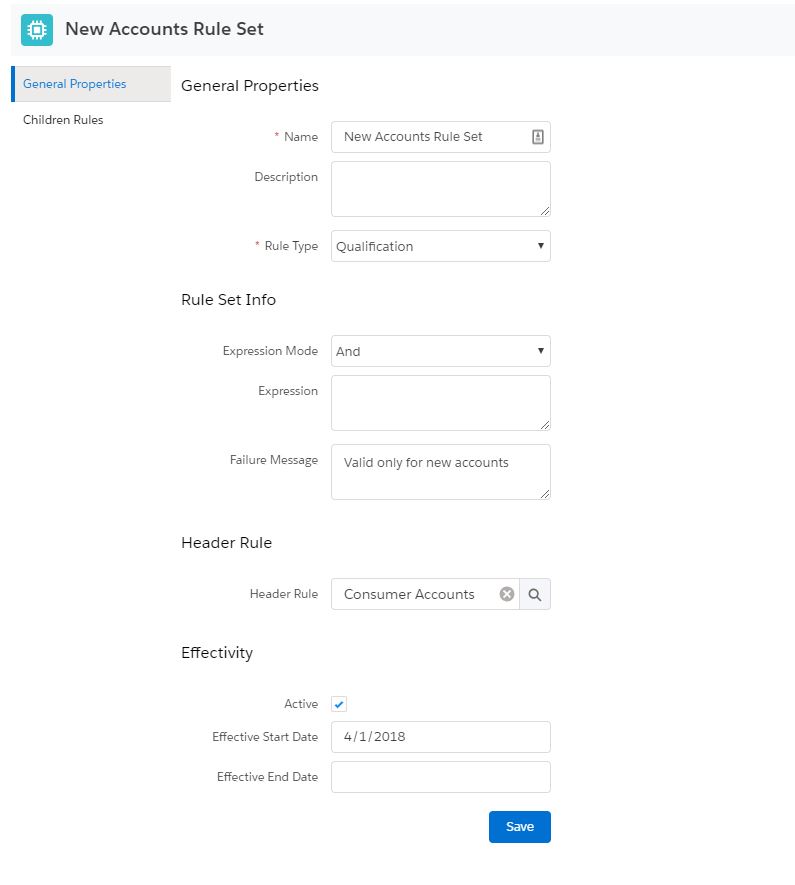The image size is (795, 885).
Task: Click the rule set chip icon in header
Action: (x=37, y=29)
